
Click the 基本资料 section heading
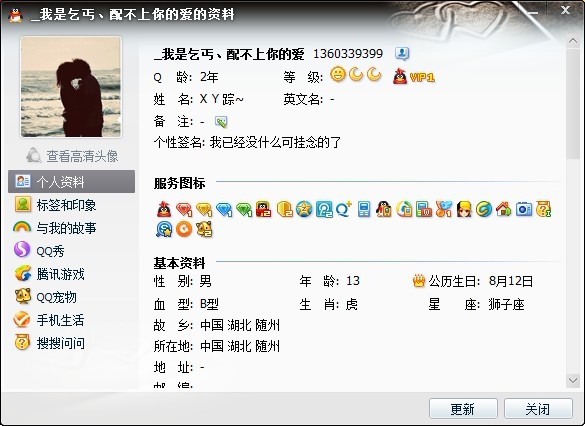(179, 263)
